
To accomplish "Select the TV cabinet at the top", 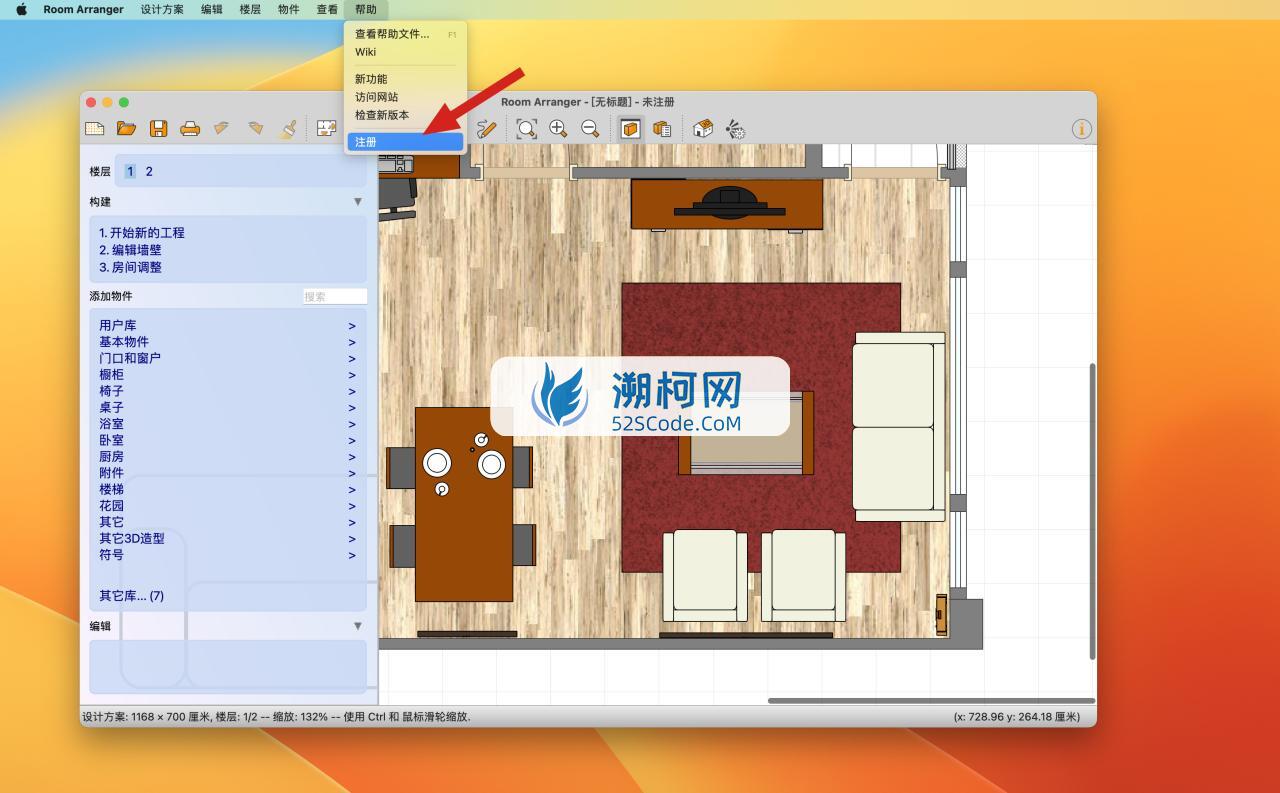I will pos(727,204).
